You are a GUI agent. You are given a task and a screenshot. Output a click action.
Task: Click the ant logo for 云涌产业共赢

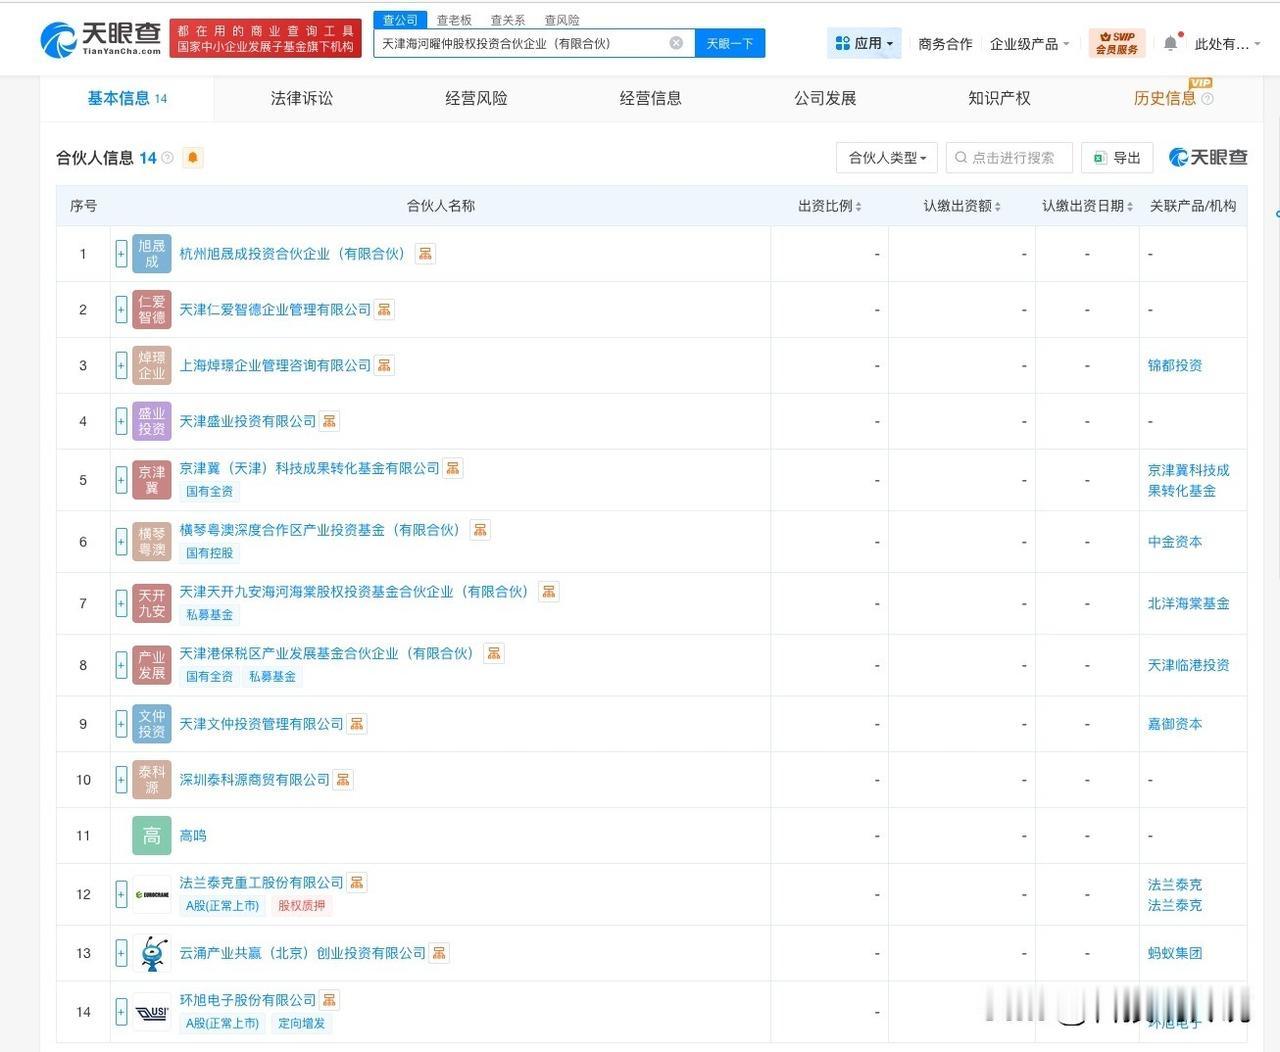click(152, 954)
